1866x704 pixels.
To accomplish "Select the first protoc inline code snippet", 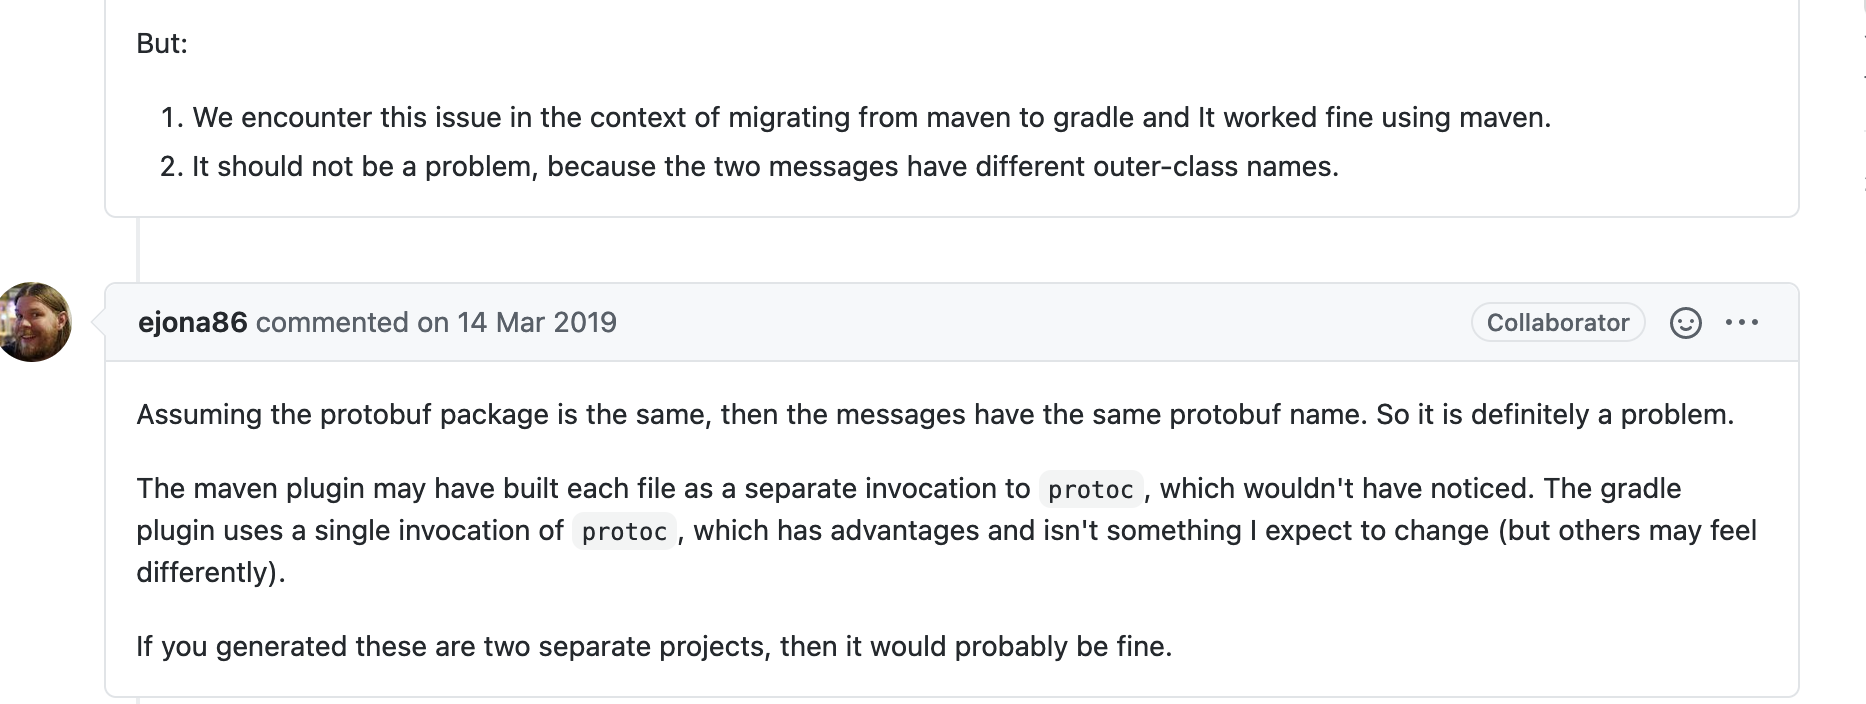I will coord(1090,489).
